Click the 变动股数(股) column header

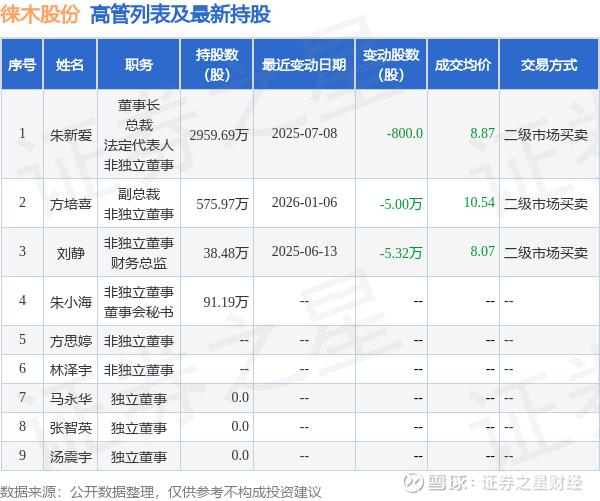[391, 65]
